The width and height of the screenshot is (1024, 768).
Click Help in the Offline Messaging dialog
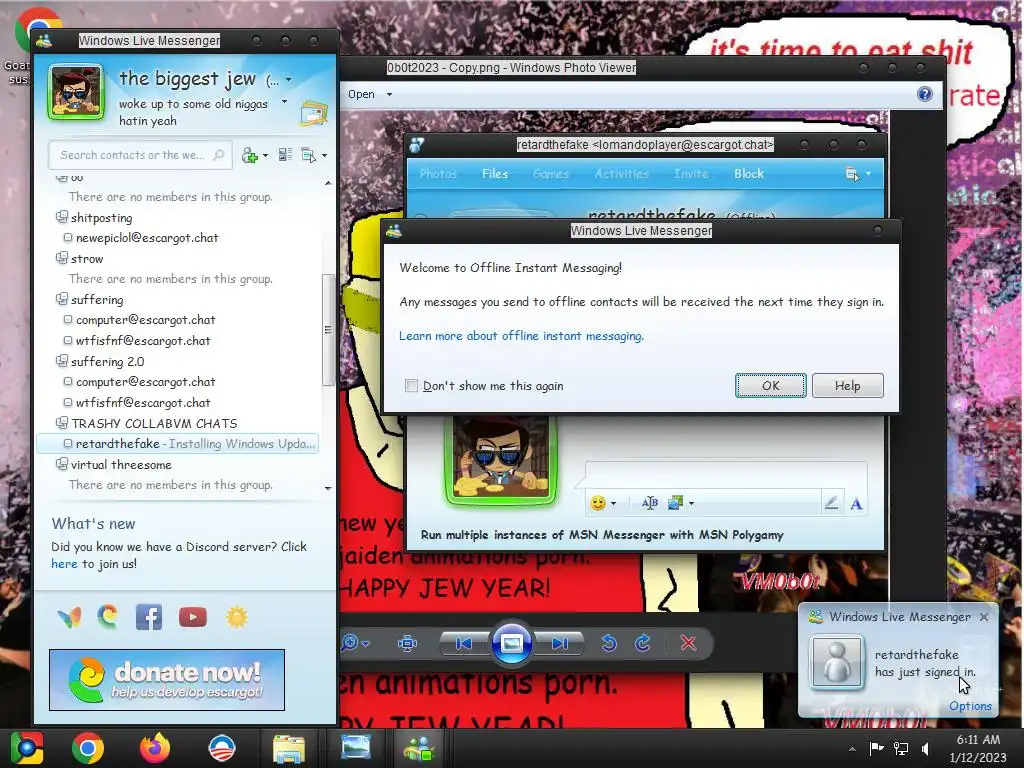pyautogui.click(x=848, y=385)
